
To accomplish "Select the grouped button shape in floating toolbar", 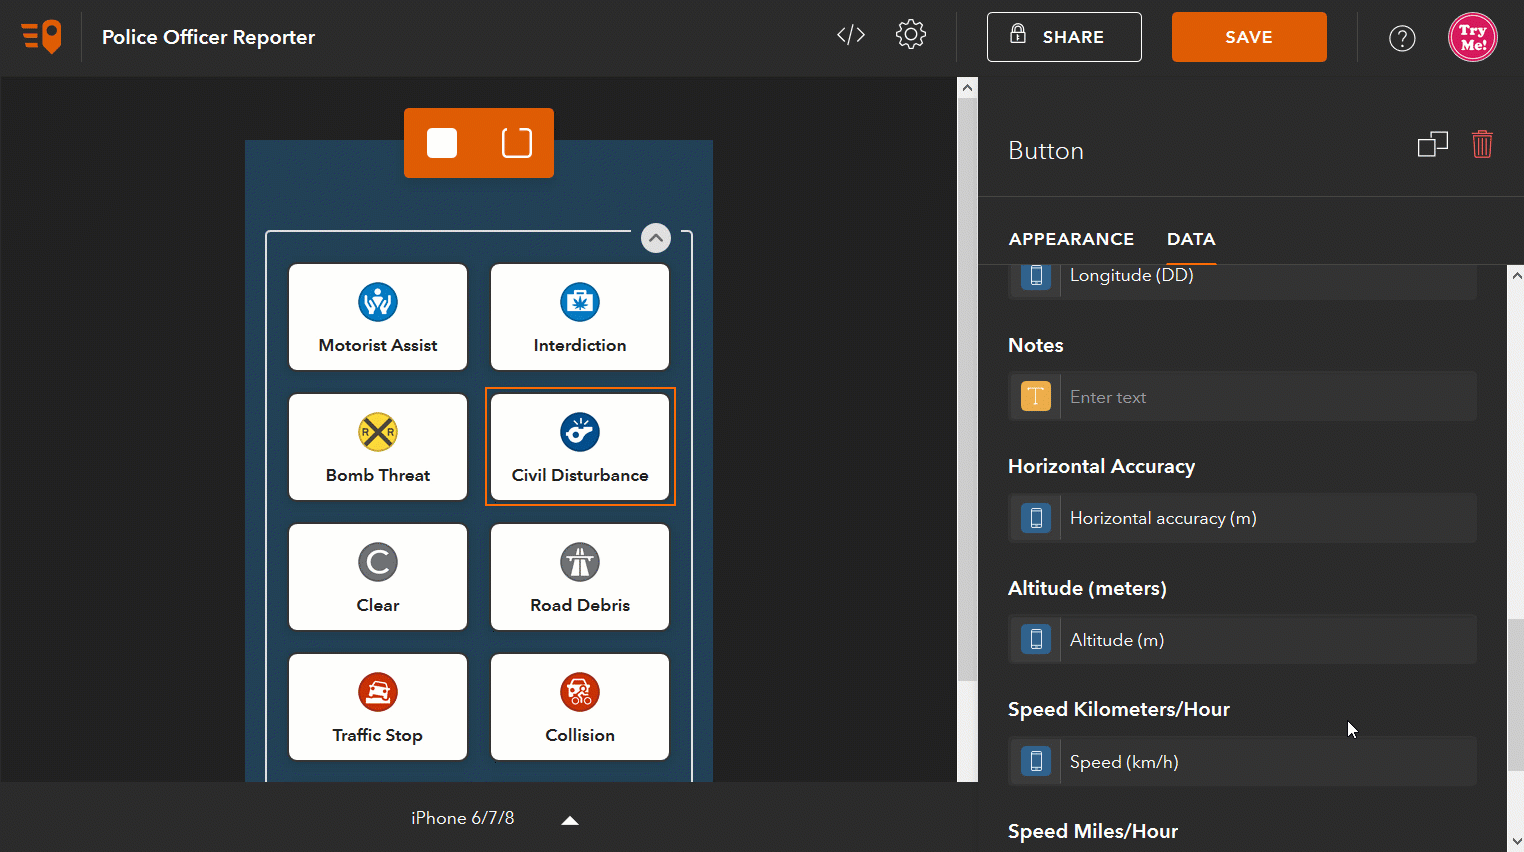I will point(516,142).
